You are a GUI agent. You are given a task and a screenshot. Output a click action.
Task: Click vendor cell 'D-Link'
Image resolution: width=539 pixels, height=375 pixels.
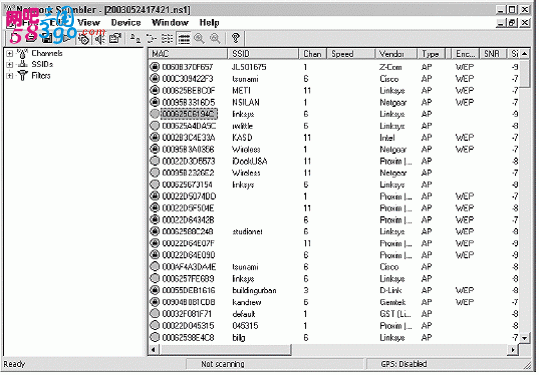pos(391,290)
